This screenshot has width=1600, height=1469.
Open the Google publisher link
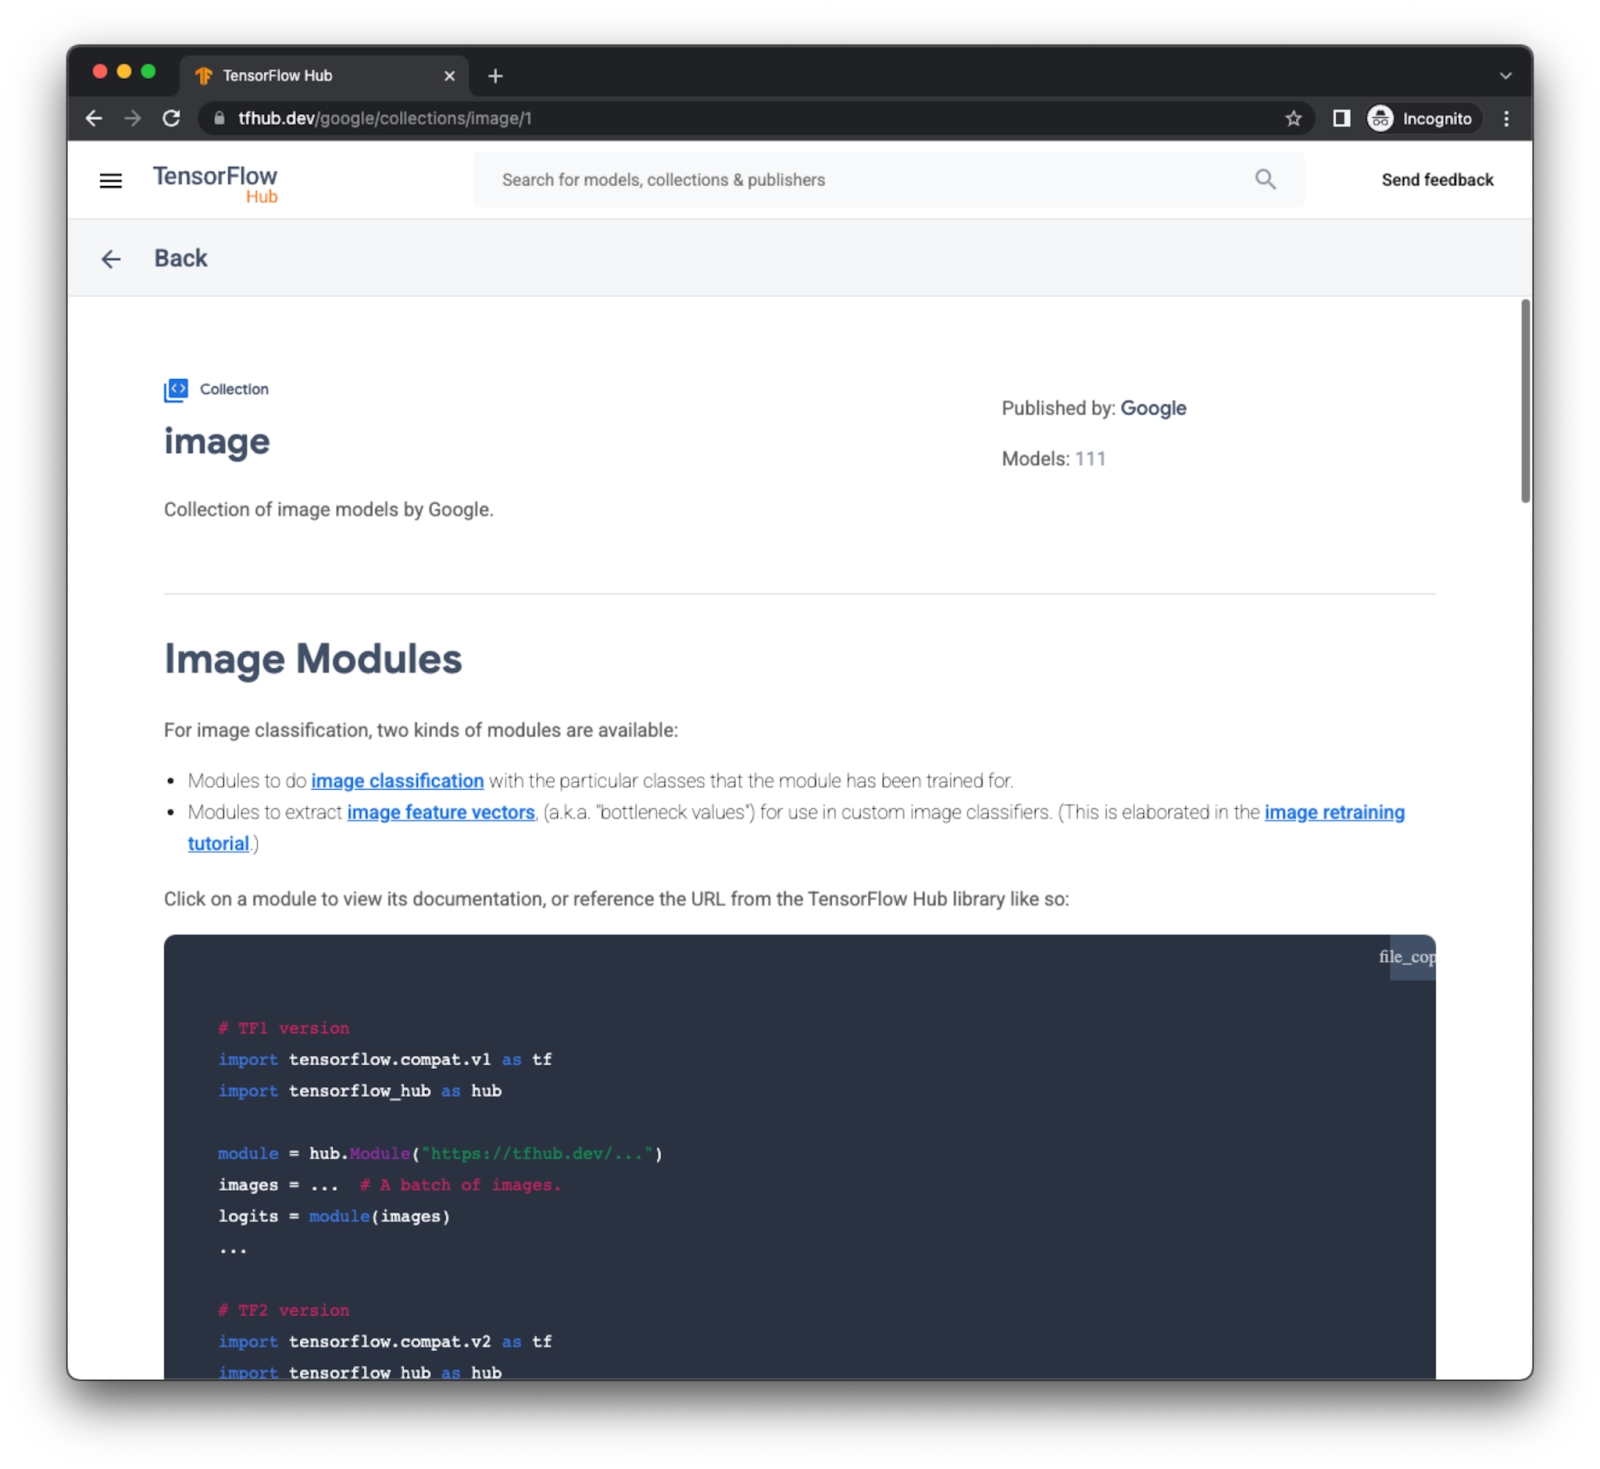1153,408
